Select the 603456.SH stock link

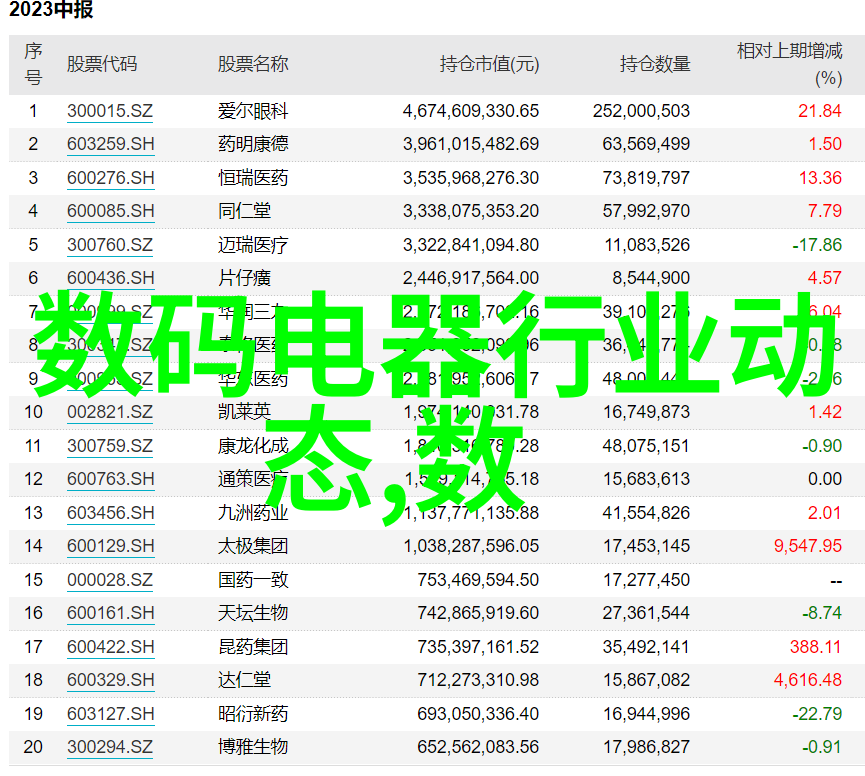point(111,513)
